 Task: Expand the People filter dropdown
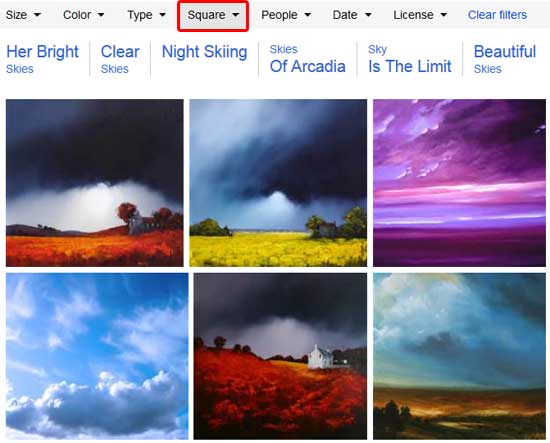[286, 15]
